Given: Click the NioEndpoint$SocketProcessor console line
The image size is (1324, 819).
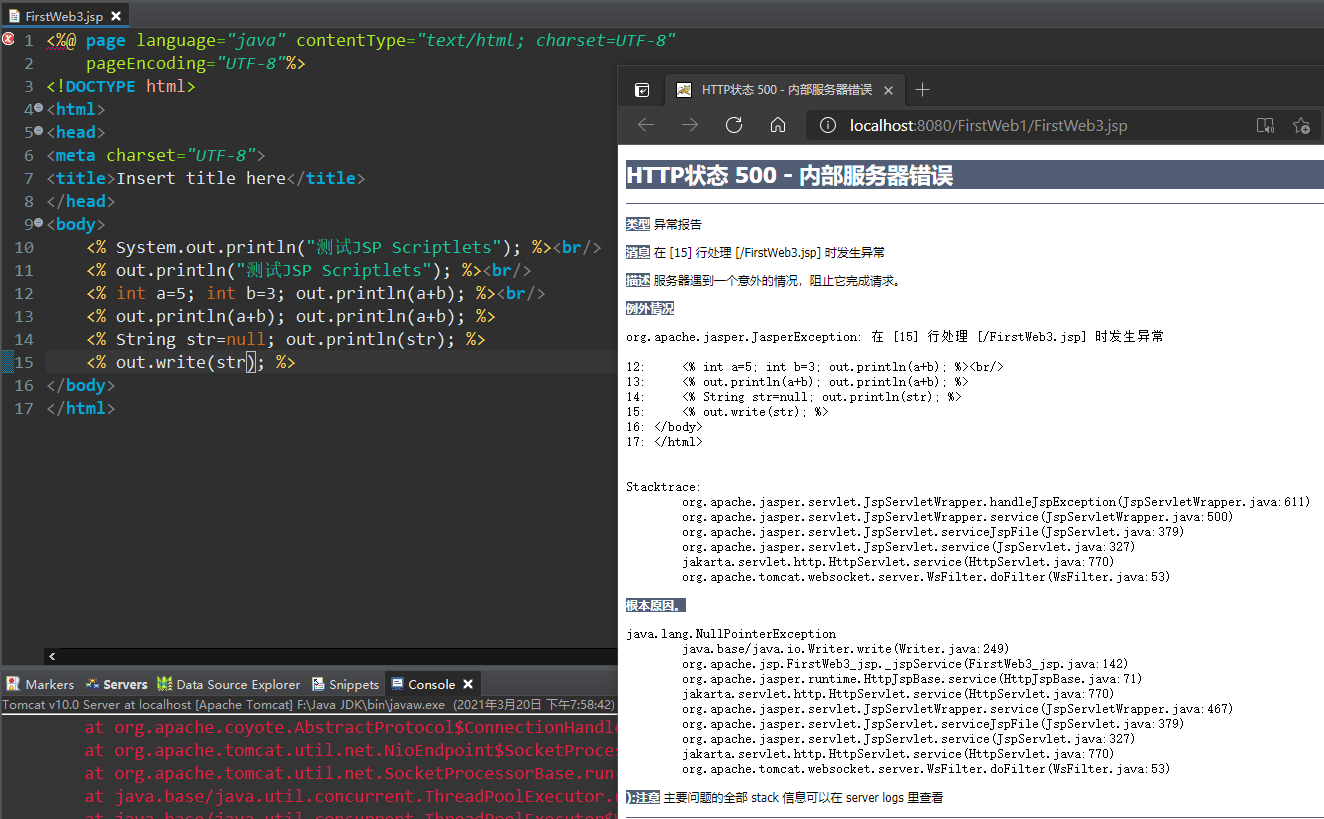Looking at the screenshot, I should point(350,751).
